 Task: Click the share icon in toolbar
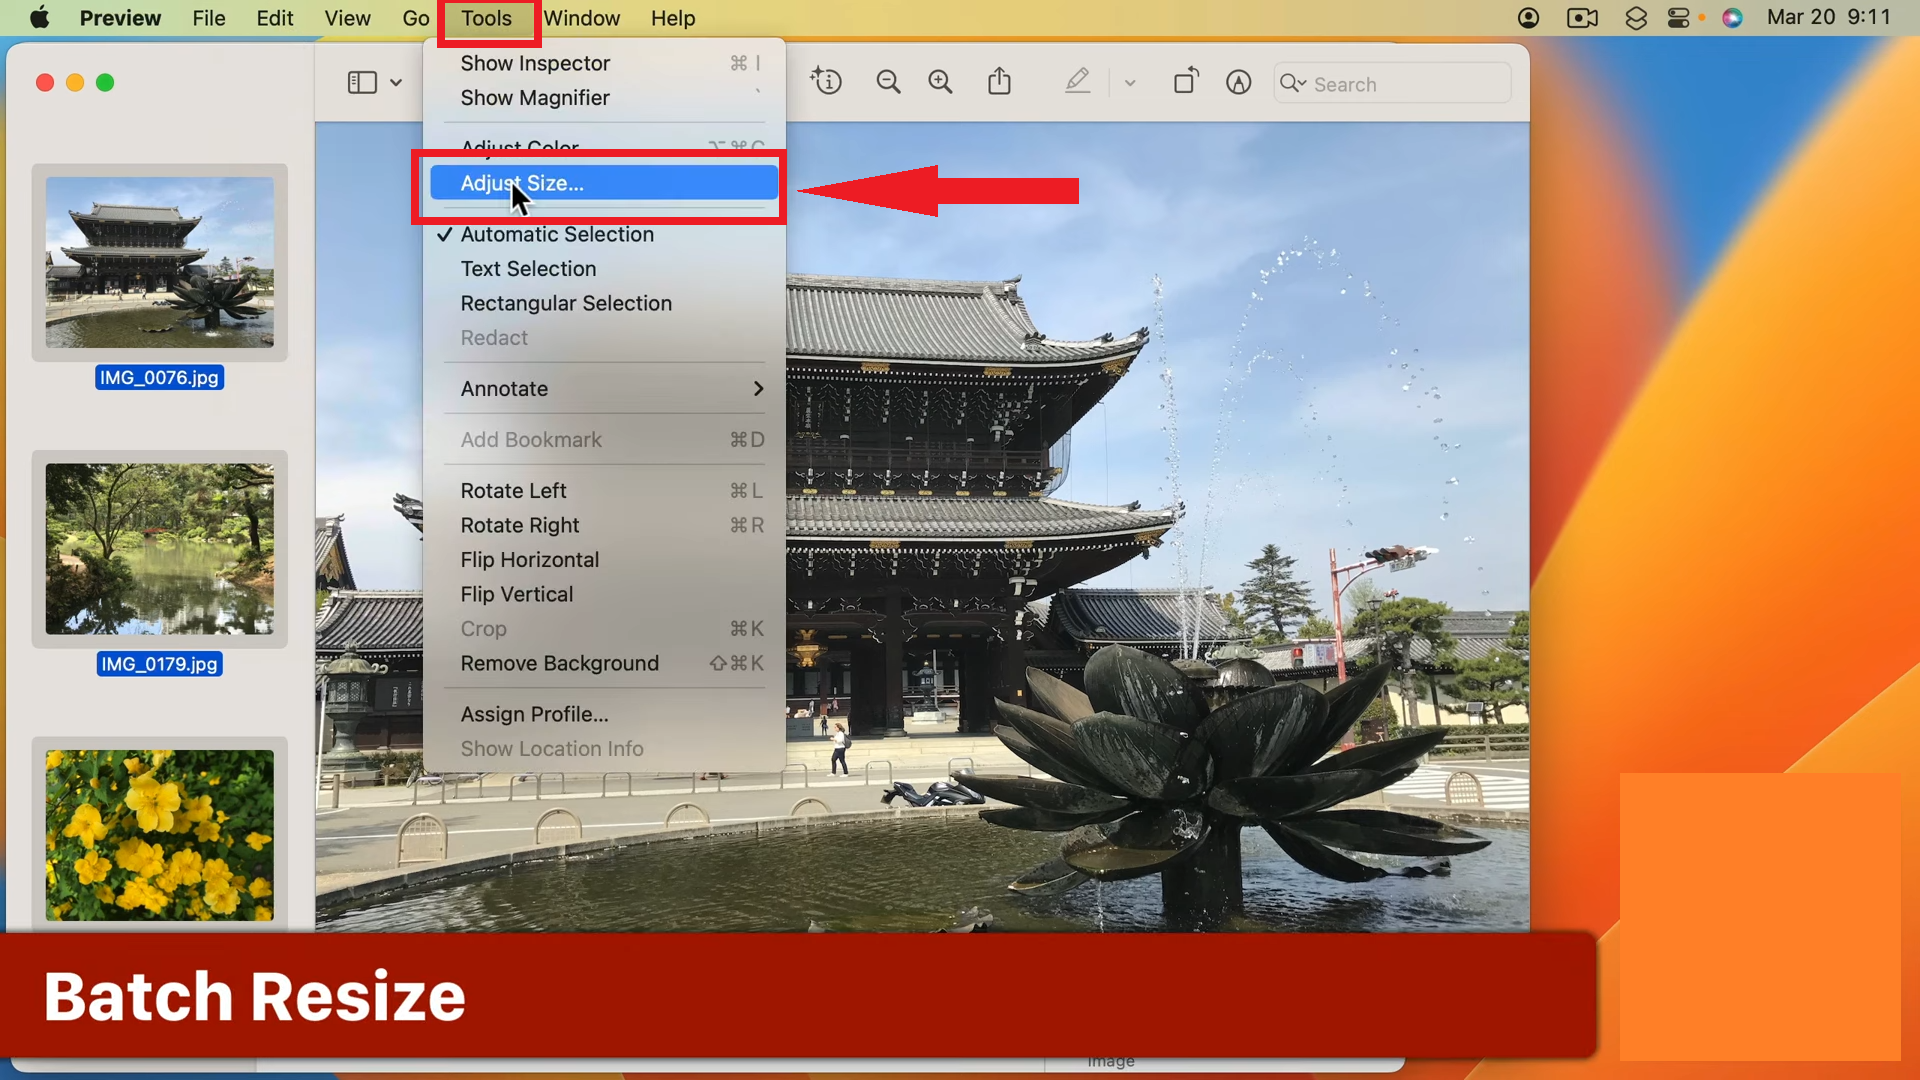coord(999,83)
